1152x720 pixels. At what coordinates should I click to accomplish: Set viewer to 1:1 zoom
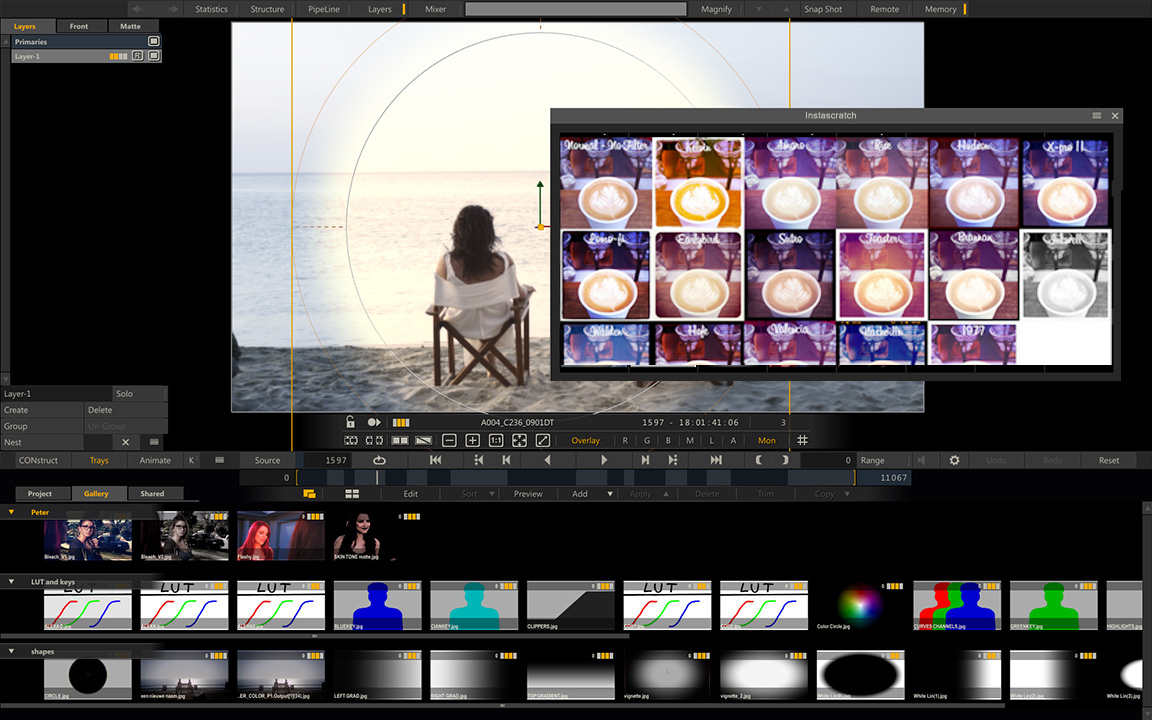(496, 440)
